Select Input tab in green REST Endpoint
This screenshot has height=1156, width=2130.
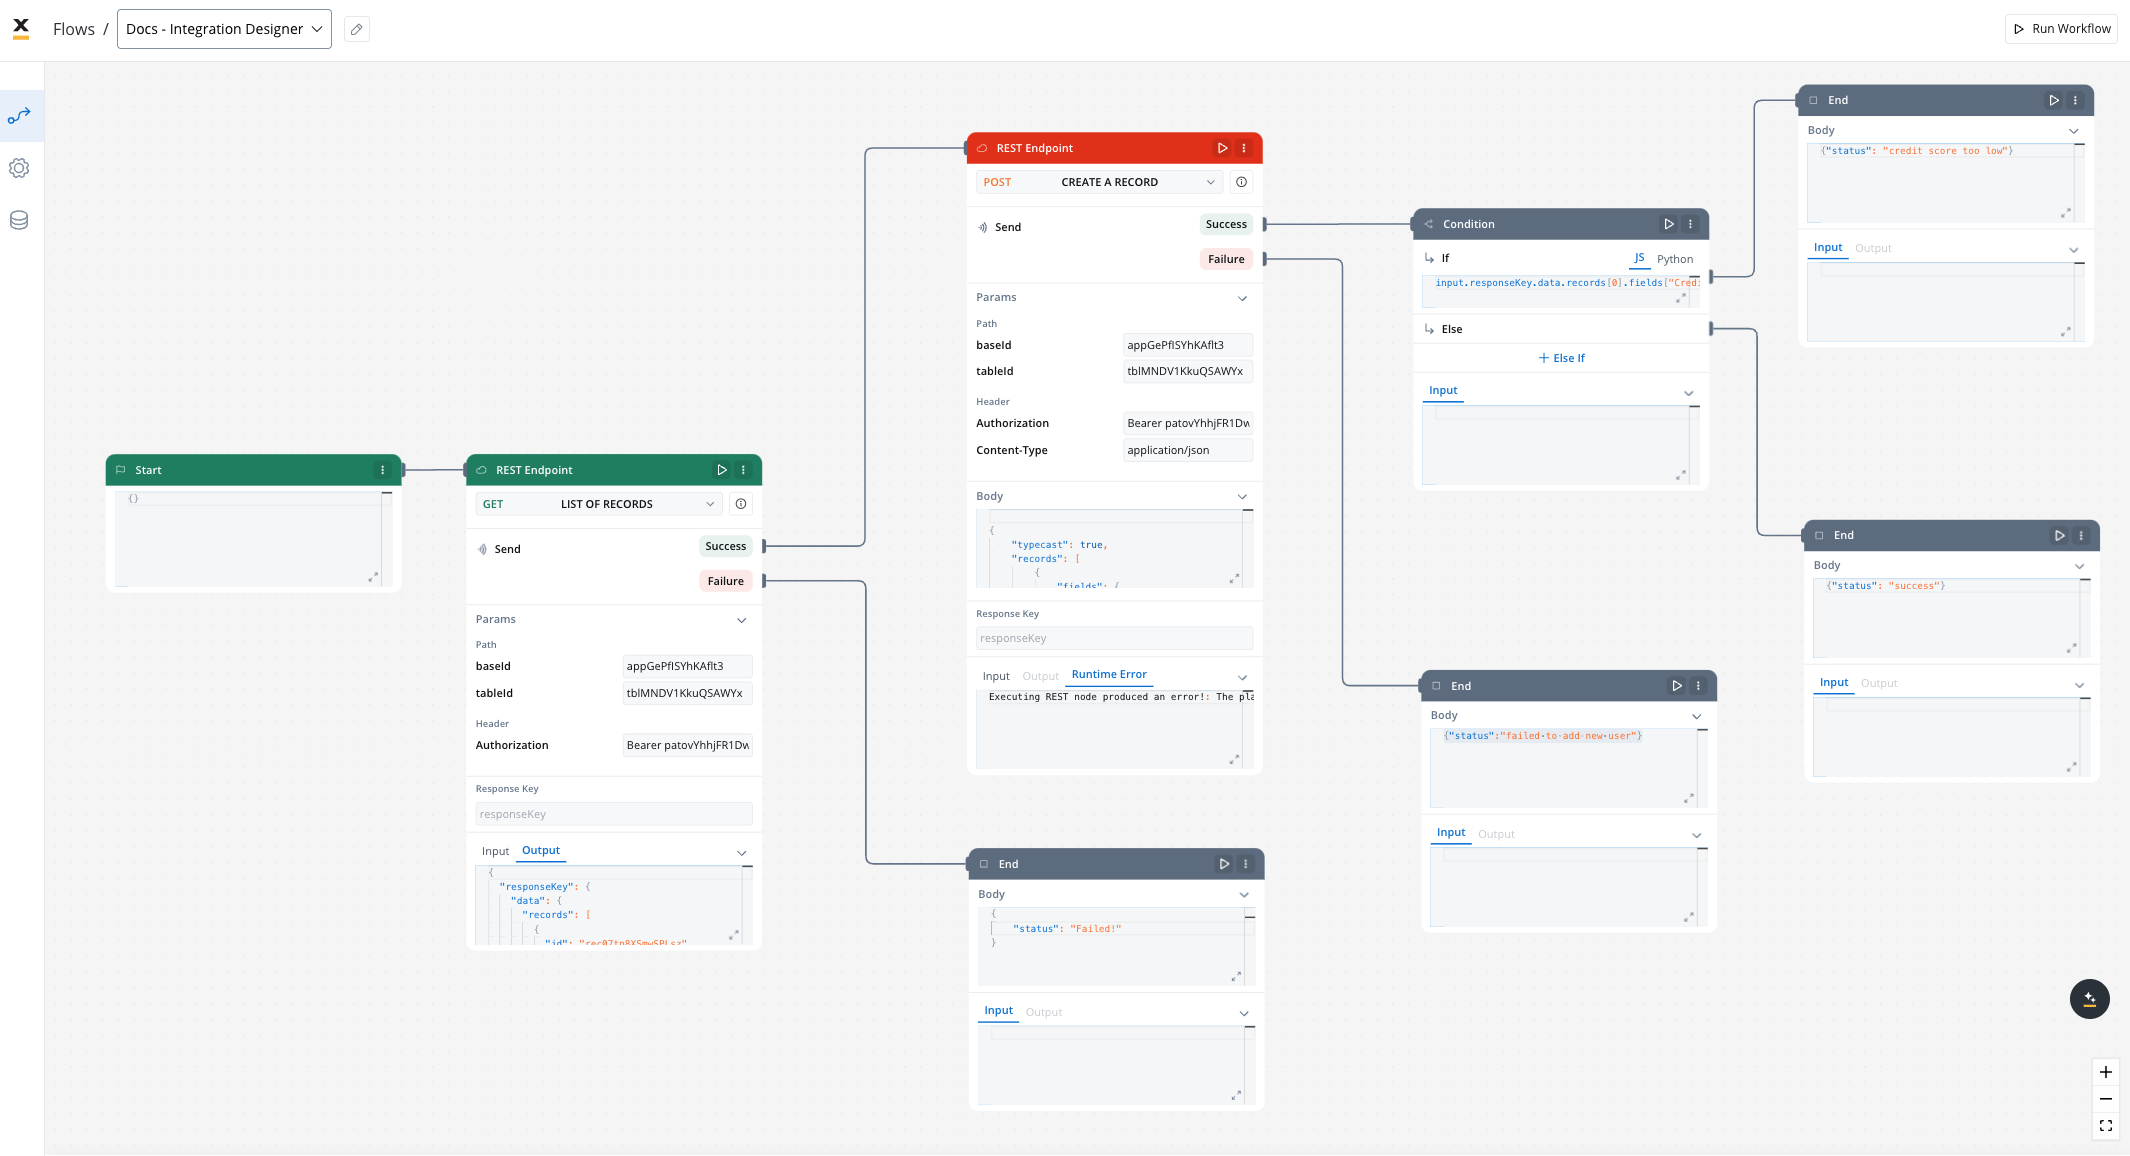pos(495,852)
